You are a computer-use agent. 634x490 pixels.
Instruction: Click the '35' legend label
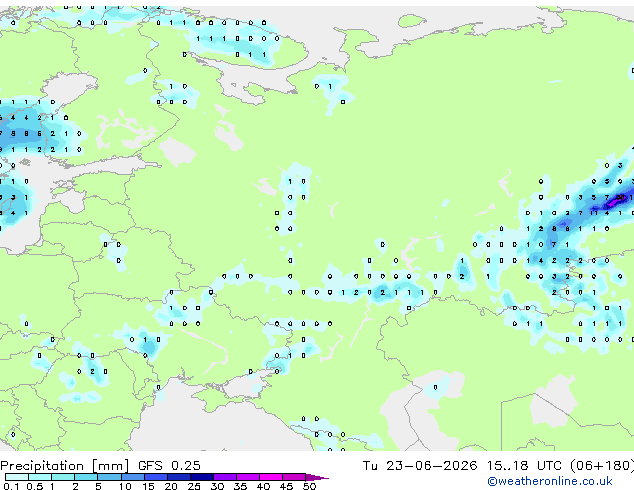coord(240,486)
